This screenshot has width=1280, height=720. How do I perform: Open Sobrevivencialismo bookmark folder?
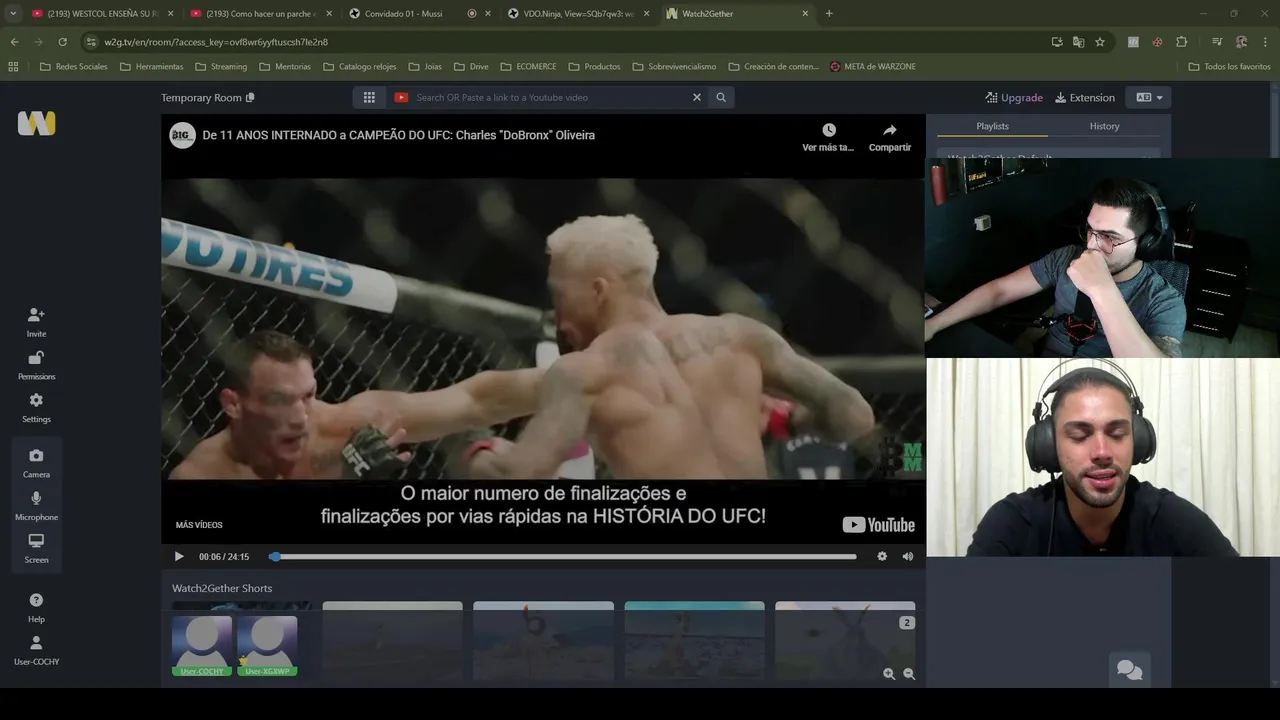click(674, 67)
